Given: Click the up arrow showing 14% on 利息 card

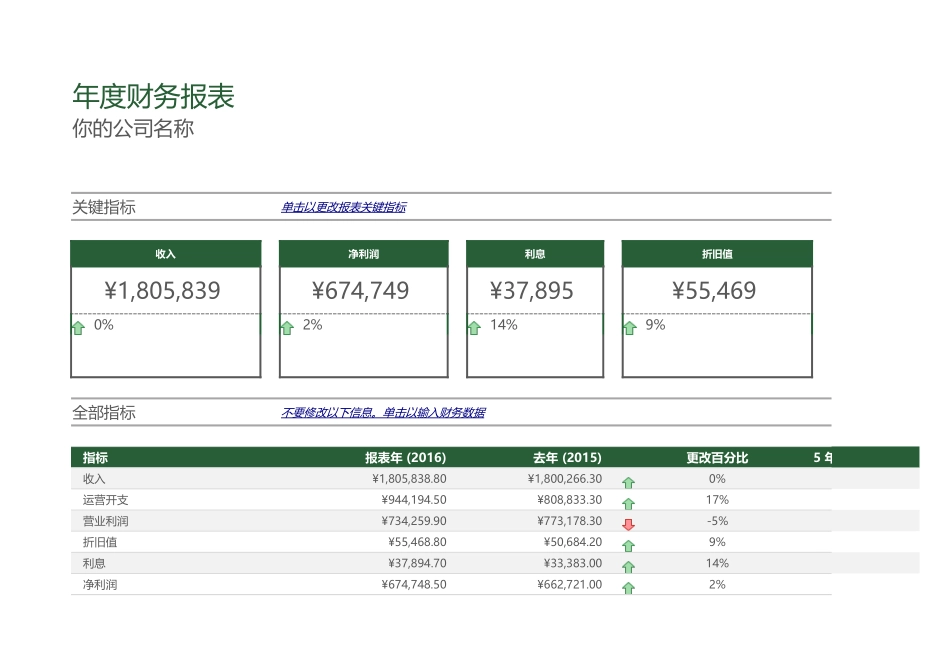Looking at the screenshot, I should coord(473,326).
